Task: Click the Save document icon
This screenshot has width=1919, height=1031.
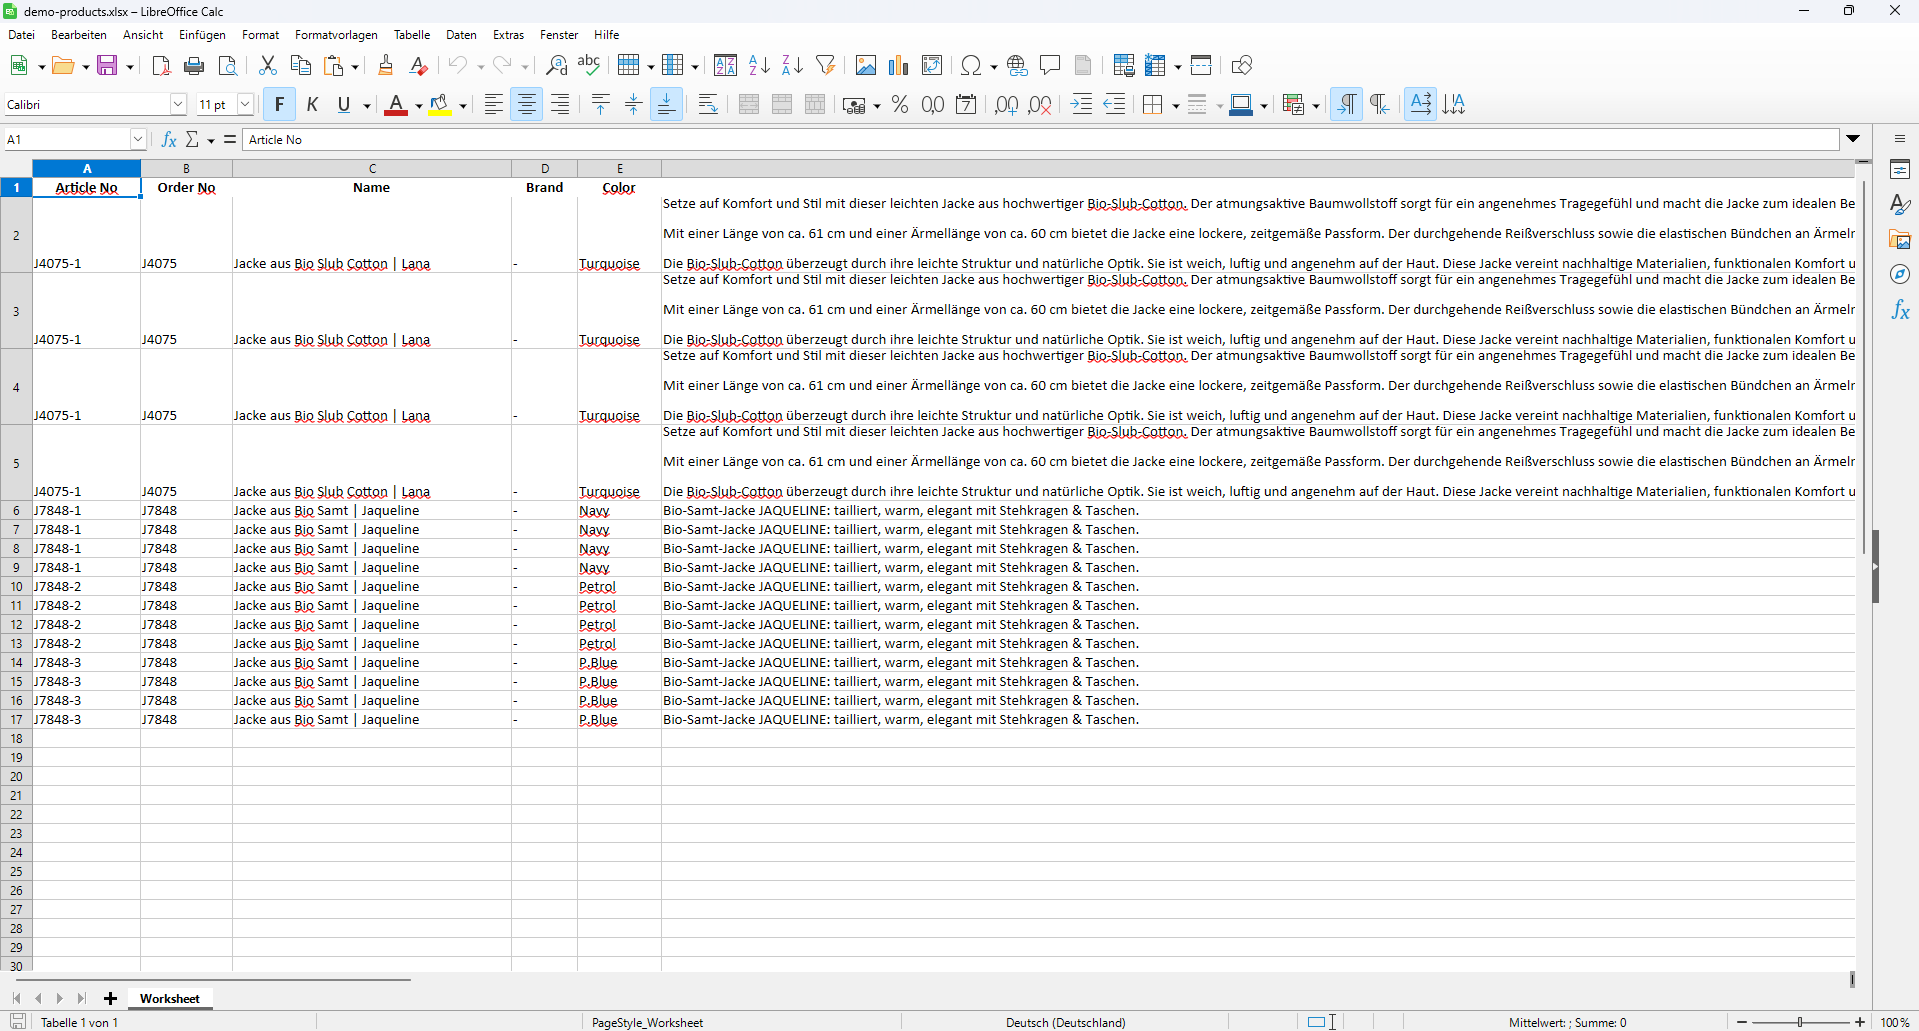Action: (106, 66)
